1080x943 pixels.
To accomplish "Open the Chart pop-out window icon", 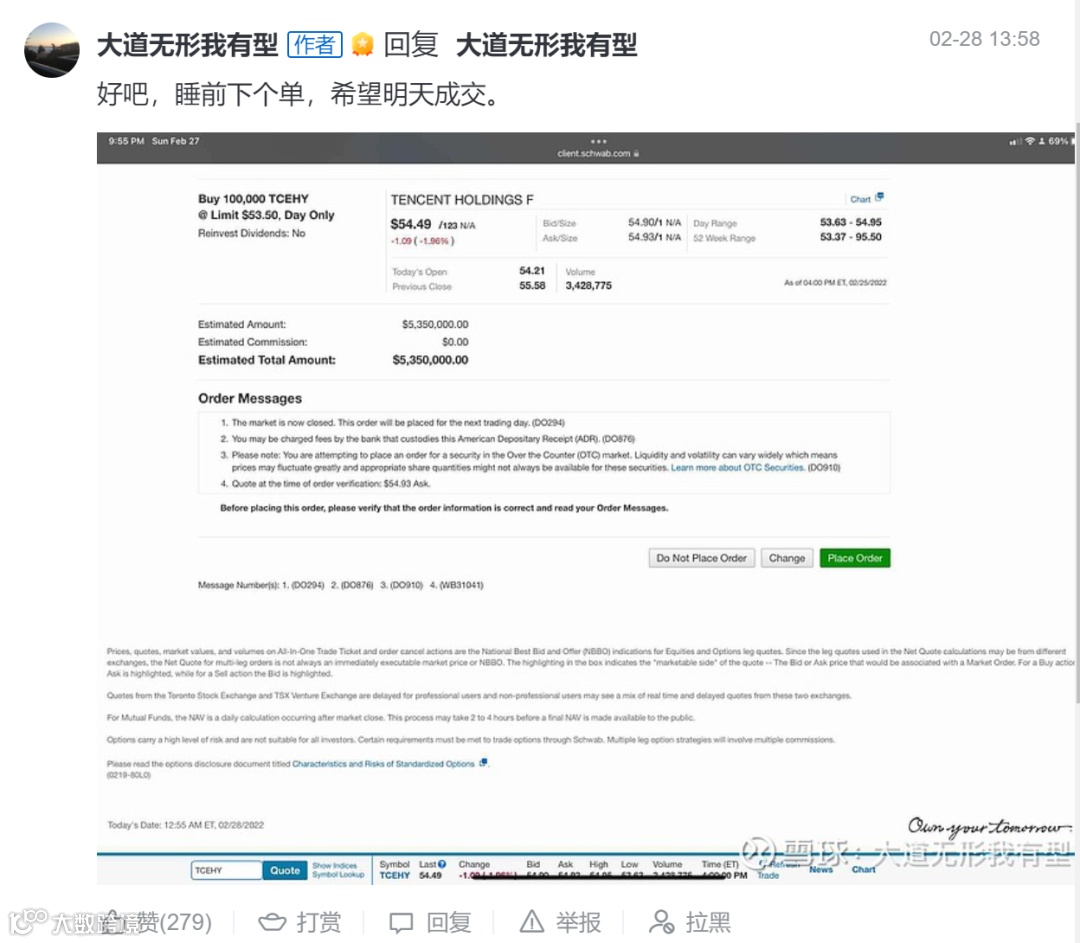I will (879, 197).
